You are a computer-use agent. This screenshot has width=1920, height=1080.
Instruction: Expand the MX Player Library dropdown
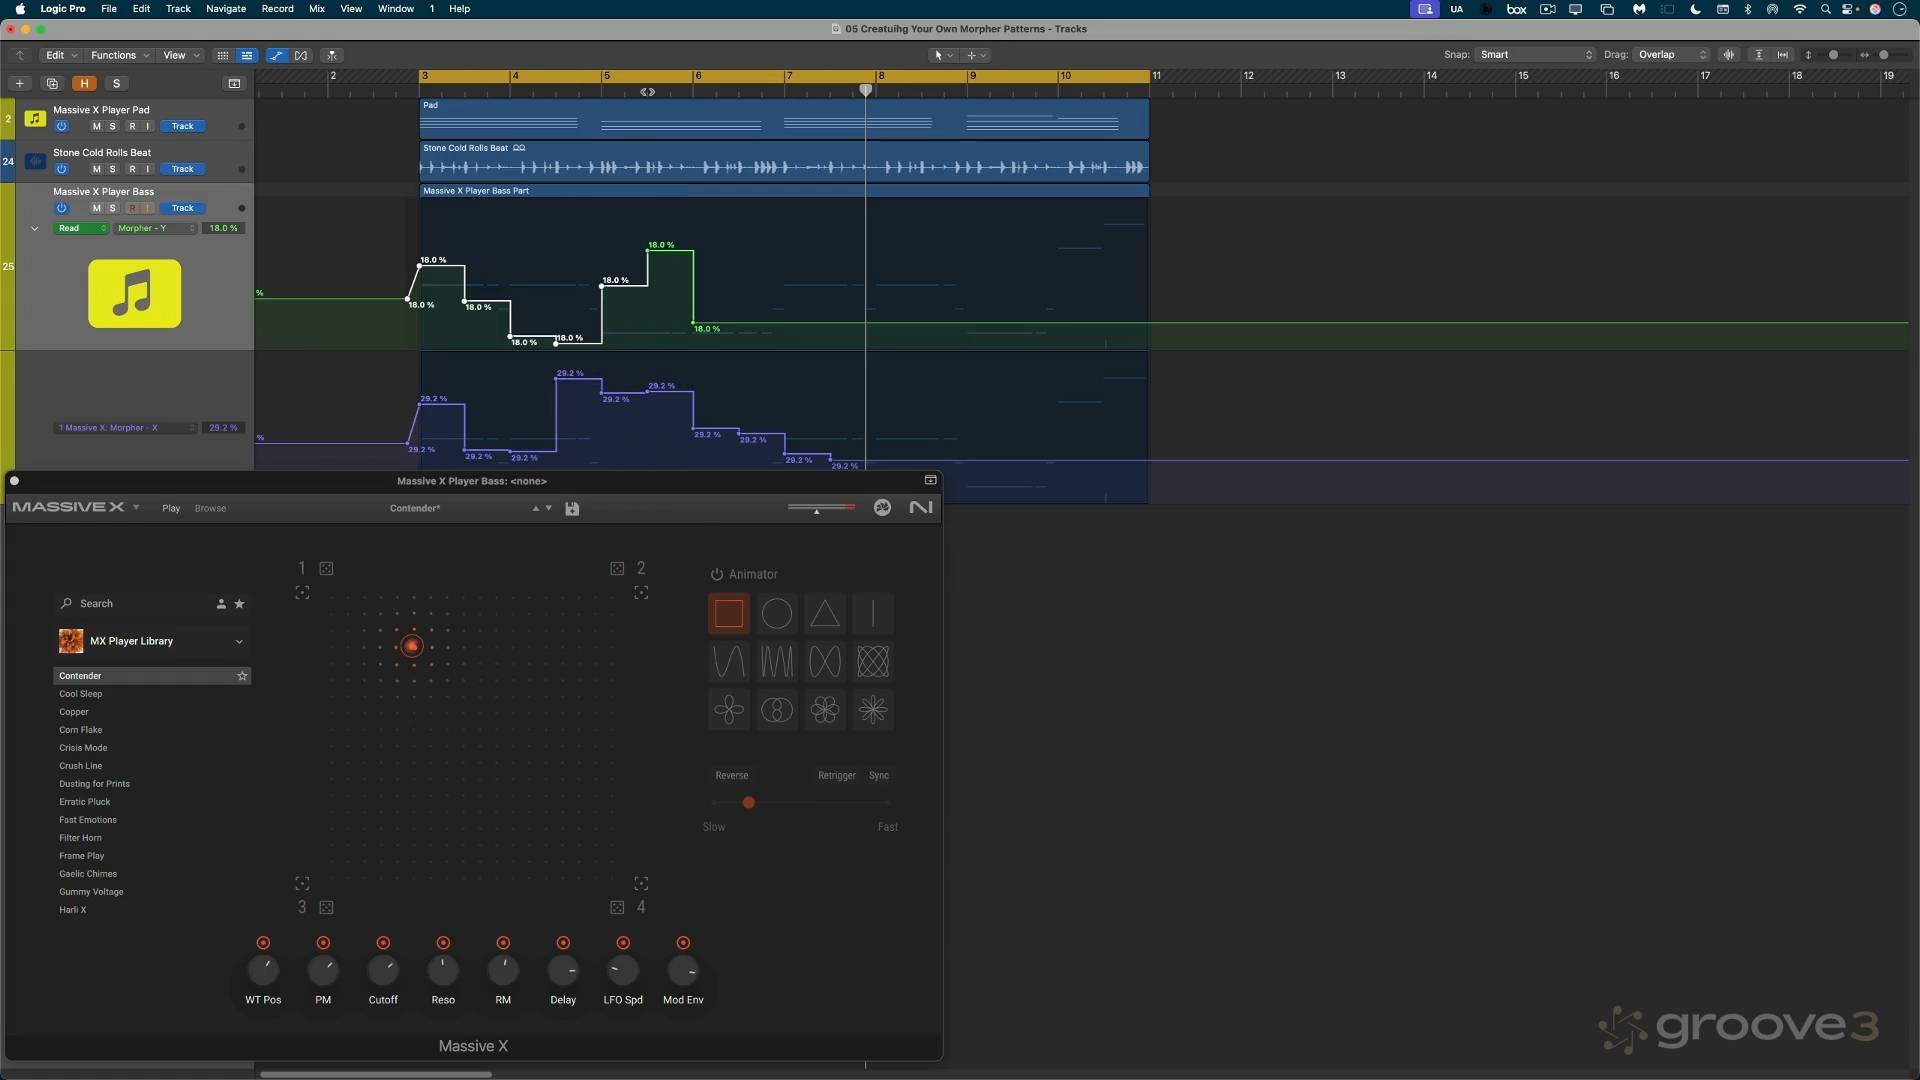(x=239, y=642)
